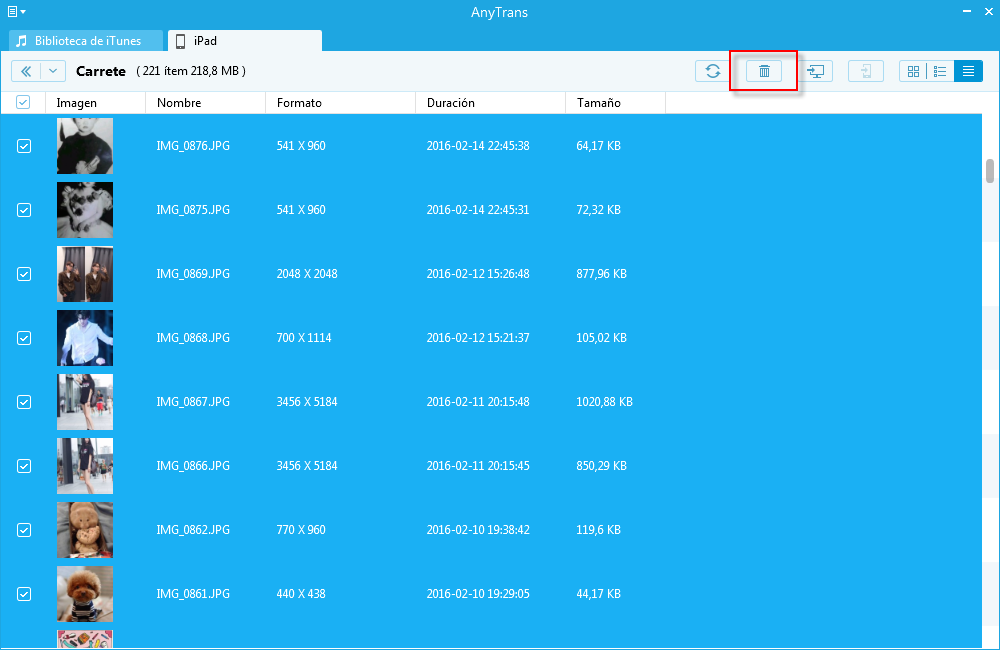Uncheck IMG_0866.JPG checkbox
The height and width of the screenshot is (650, 1000).
click(x=24, y=466)
